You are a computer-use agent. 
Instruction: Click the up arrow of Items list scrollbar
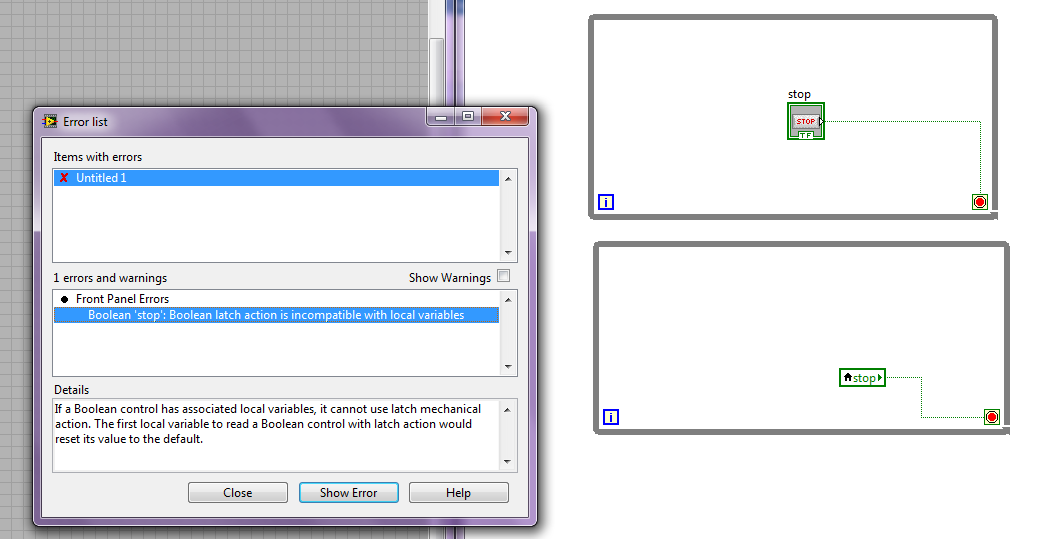[x=508, y=178]
